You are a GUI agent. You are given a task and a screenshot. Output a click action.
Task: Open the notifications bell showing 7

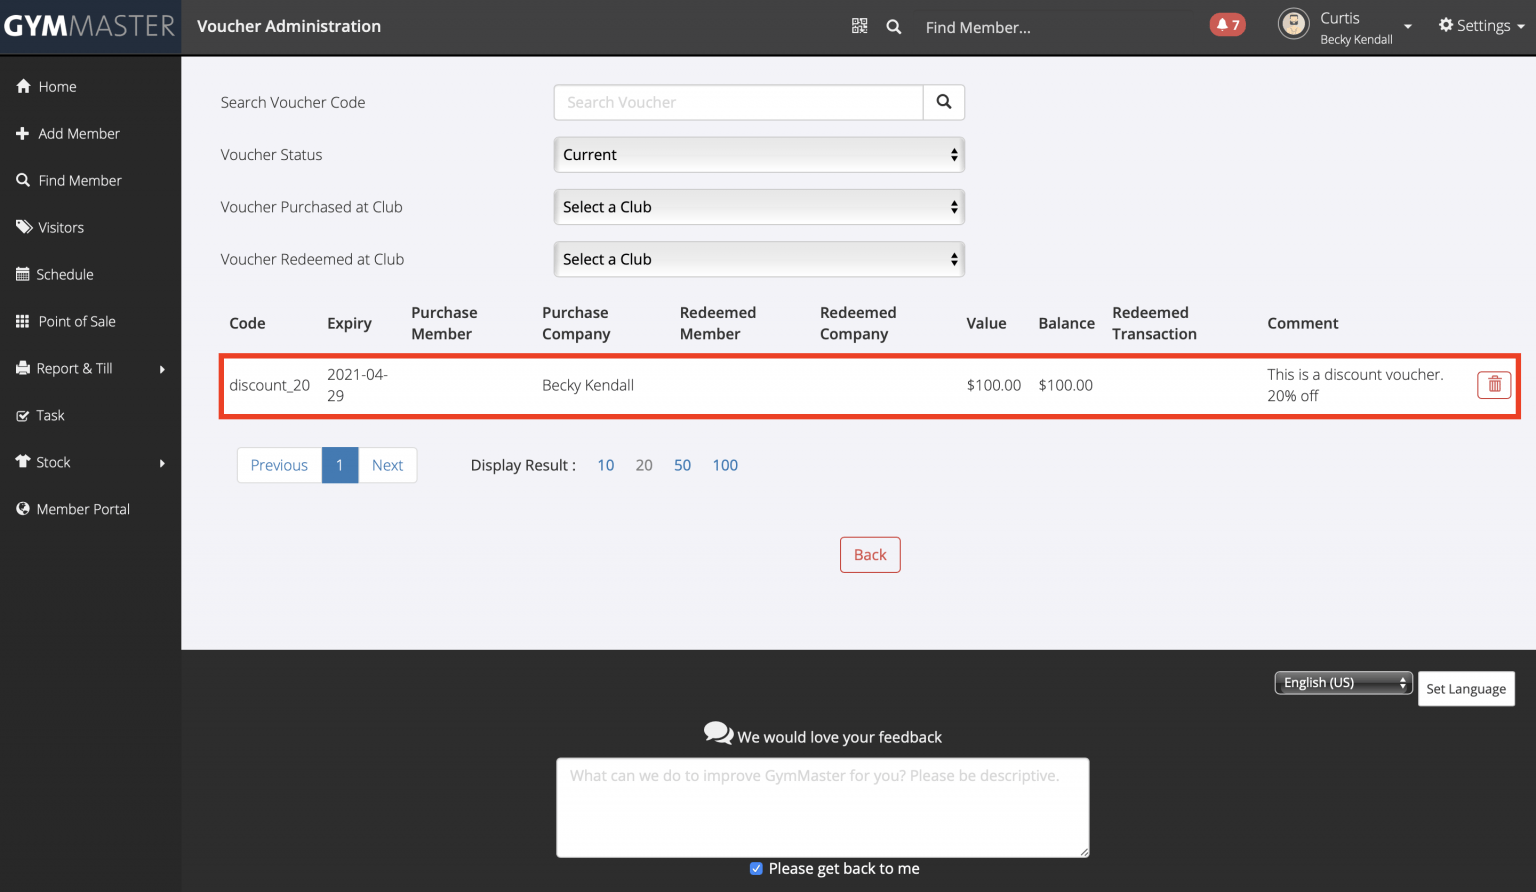click(x=1227, y=25)
